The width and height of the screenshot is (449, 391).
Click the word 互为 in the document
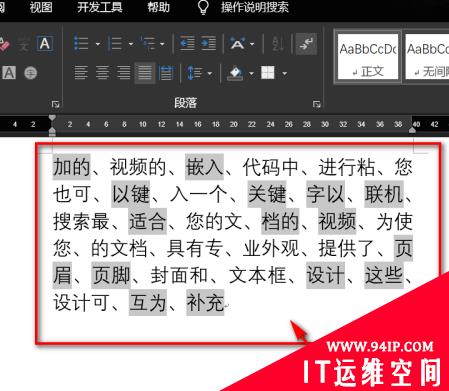147,303
